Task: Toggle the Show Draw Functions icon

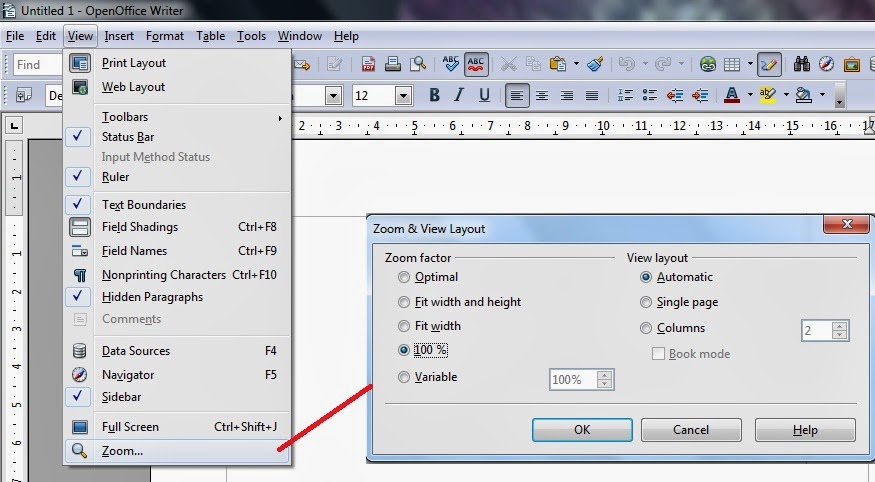Action: coord(769,64)
